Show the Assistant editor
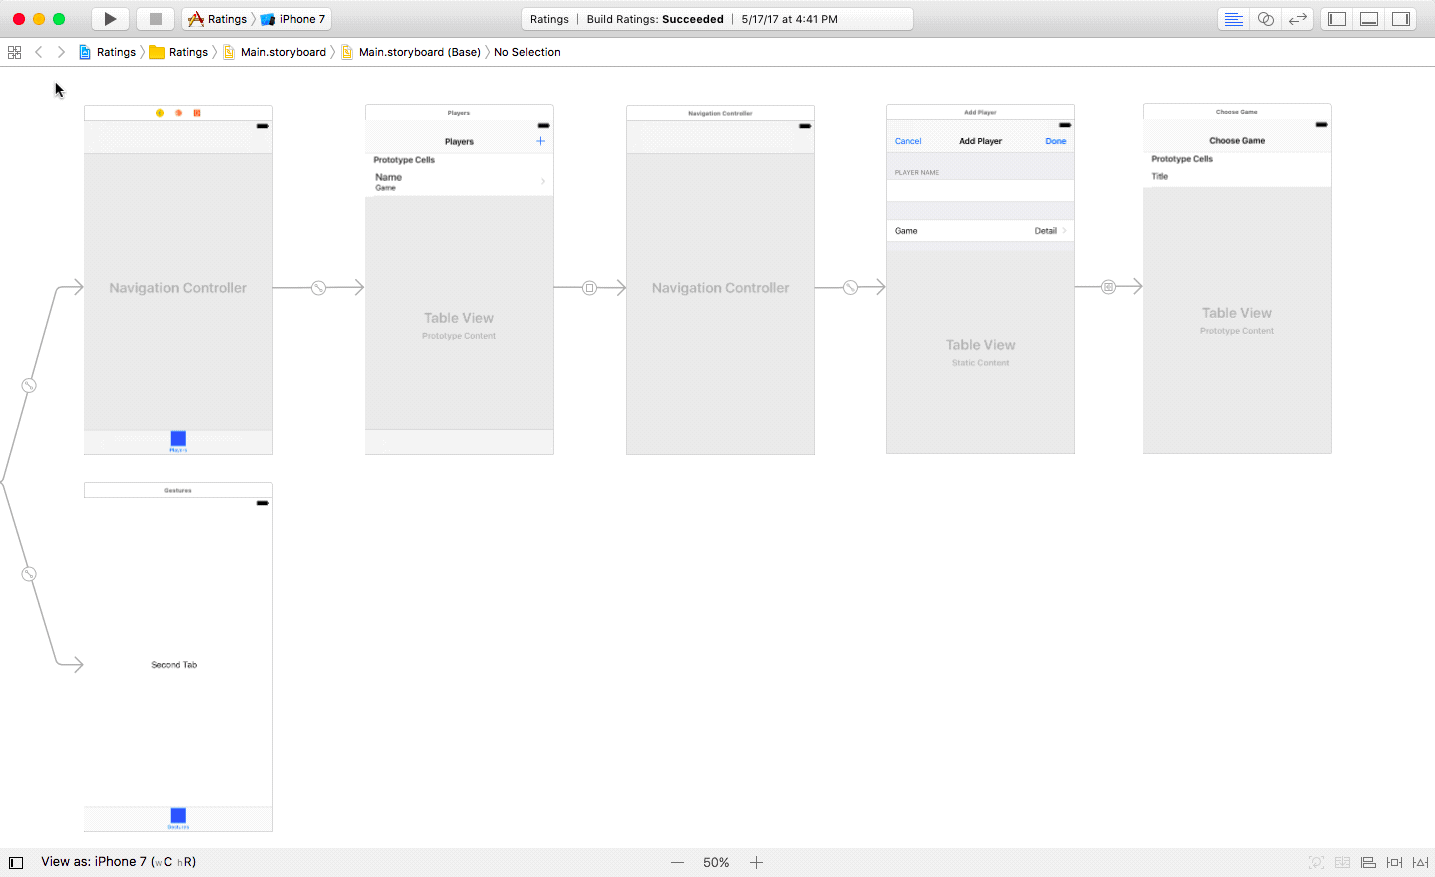The image size is (1435, 877). click(x=1266, y=19)
